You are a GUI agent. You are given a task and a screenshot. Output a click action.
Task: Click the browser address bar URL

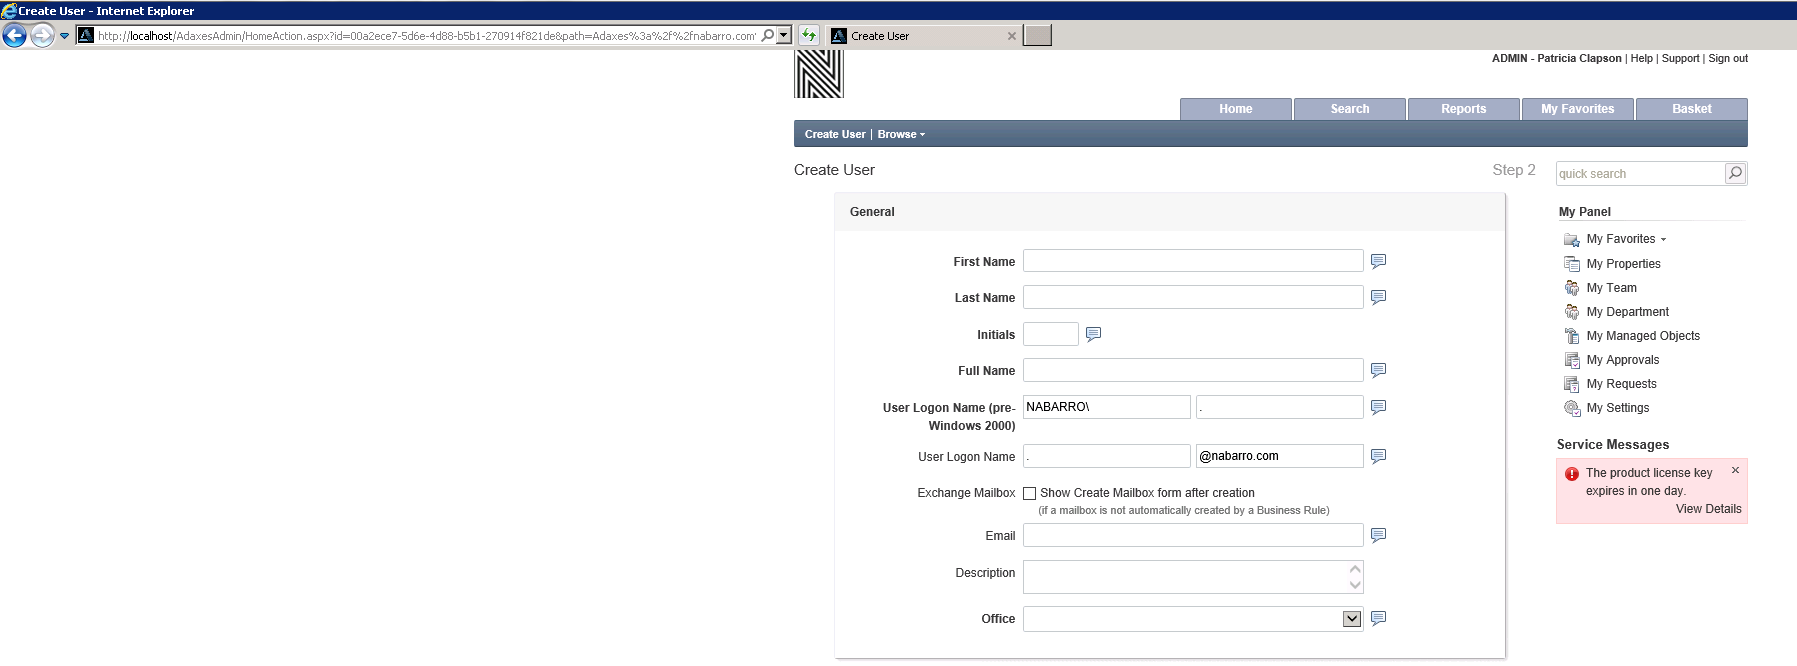(427, 36)
